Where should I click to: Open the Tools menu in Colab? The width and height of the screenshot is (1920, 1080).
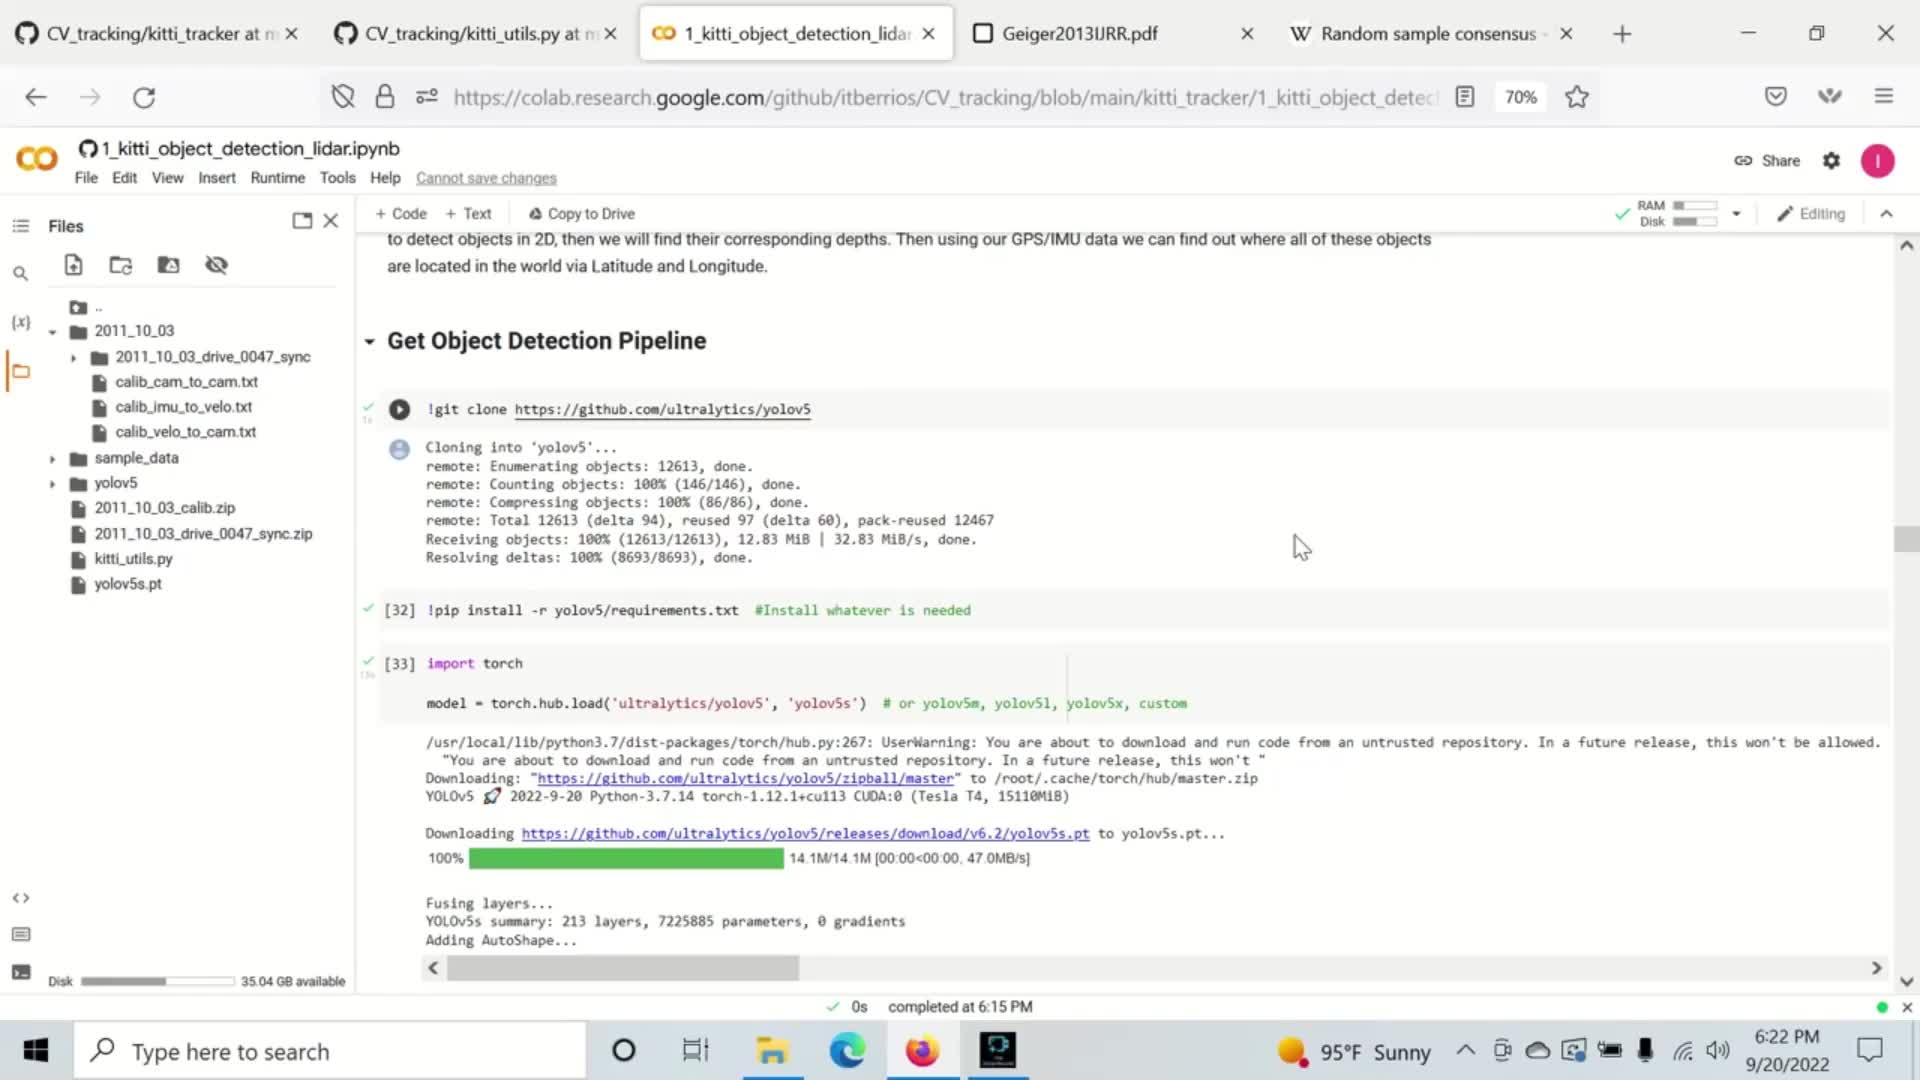click(338, 177)
